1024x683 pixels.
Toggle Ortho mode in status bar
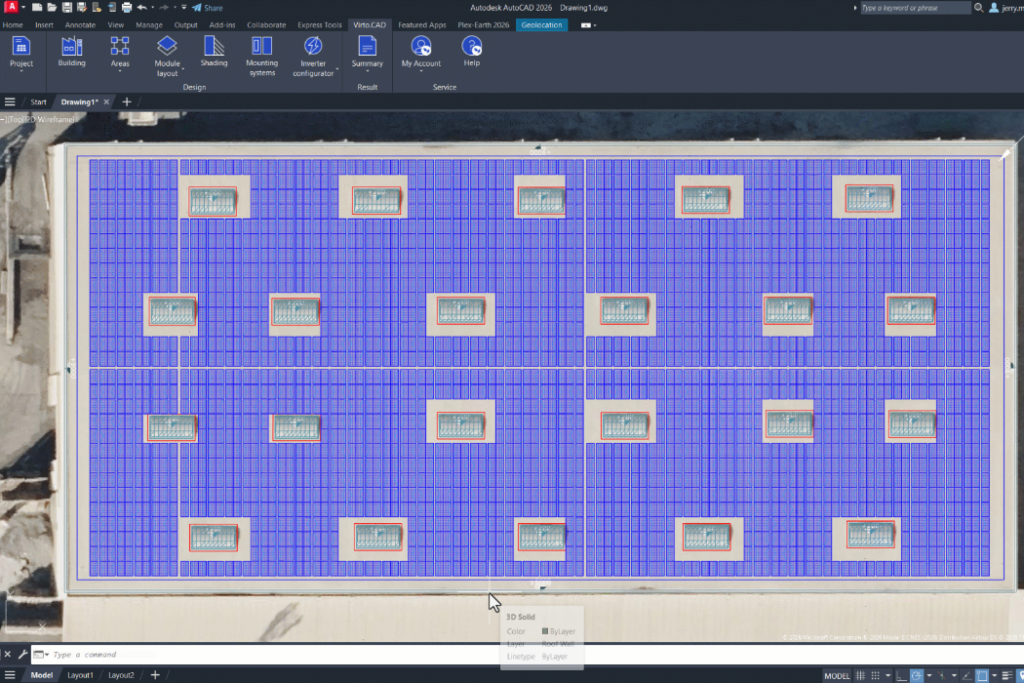901,675
